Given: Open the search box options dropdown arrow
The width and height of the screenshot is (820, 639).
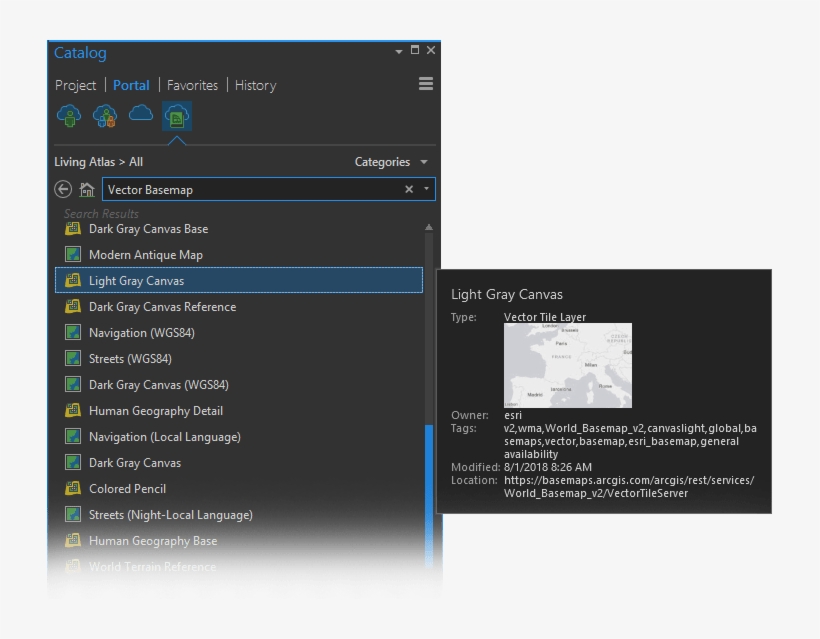Looking at the screenshot, I should [x=427, y=189].
